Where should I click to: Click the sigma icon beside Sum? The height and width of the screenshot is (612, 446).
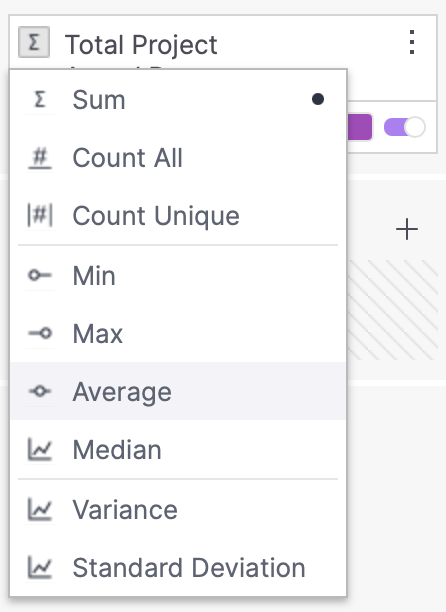(40, 99)
